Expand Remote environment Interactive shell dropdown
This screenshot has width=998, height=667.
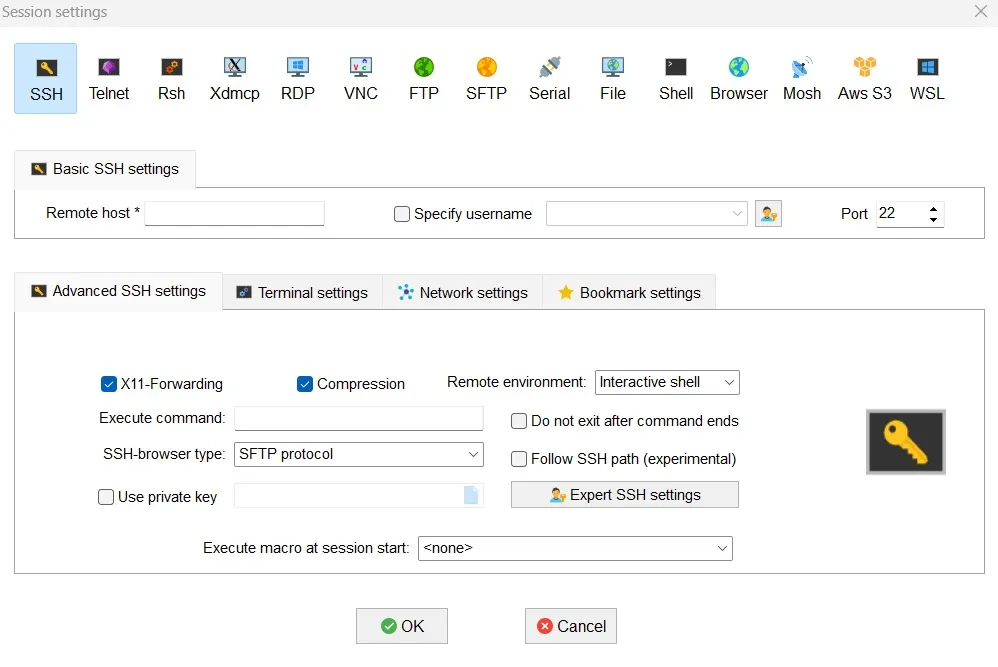(x=729, y=383)
